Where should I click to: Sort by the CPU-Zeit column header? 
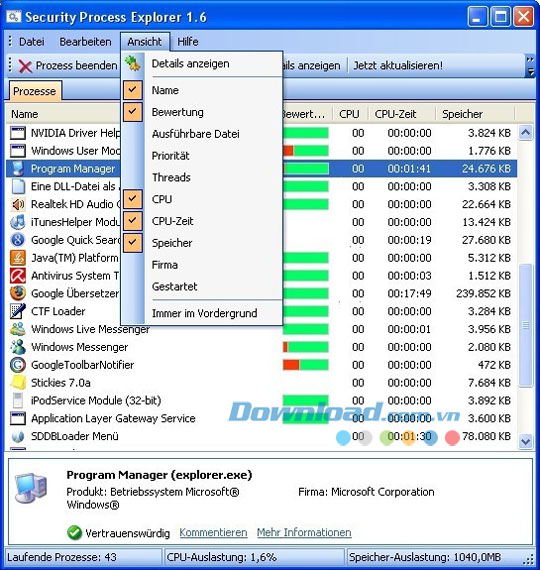pyautogui.click(x=401, y=114)
